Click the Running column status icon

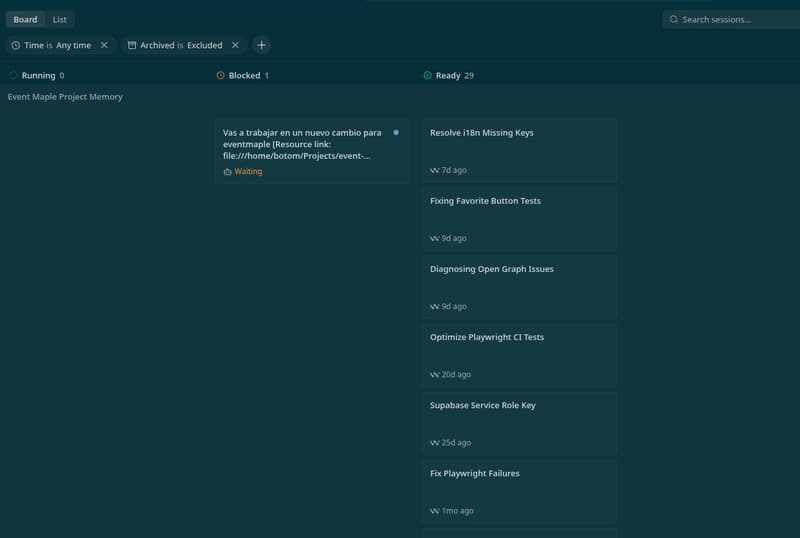click(14, 76)
